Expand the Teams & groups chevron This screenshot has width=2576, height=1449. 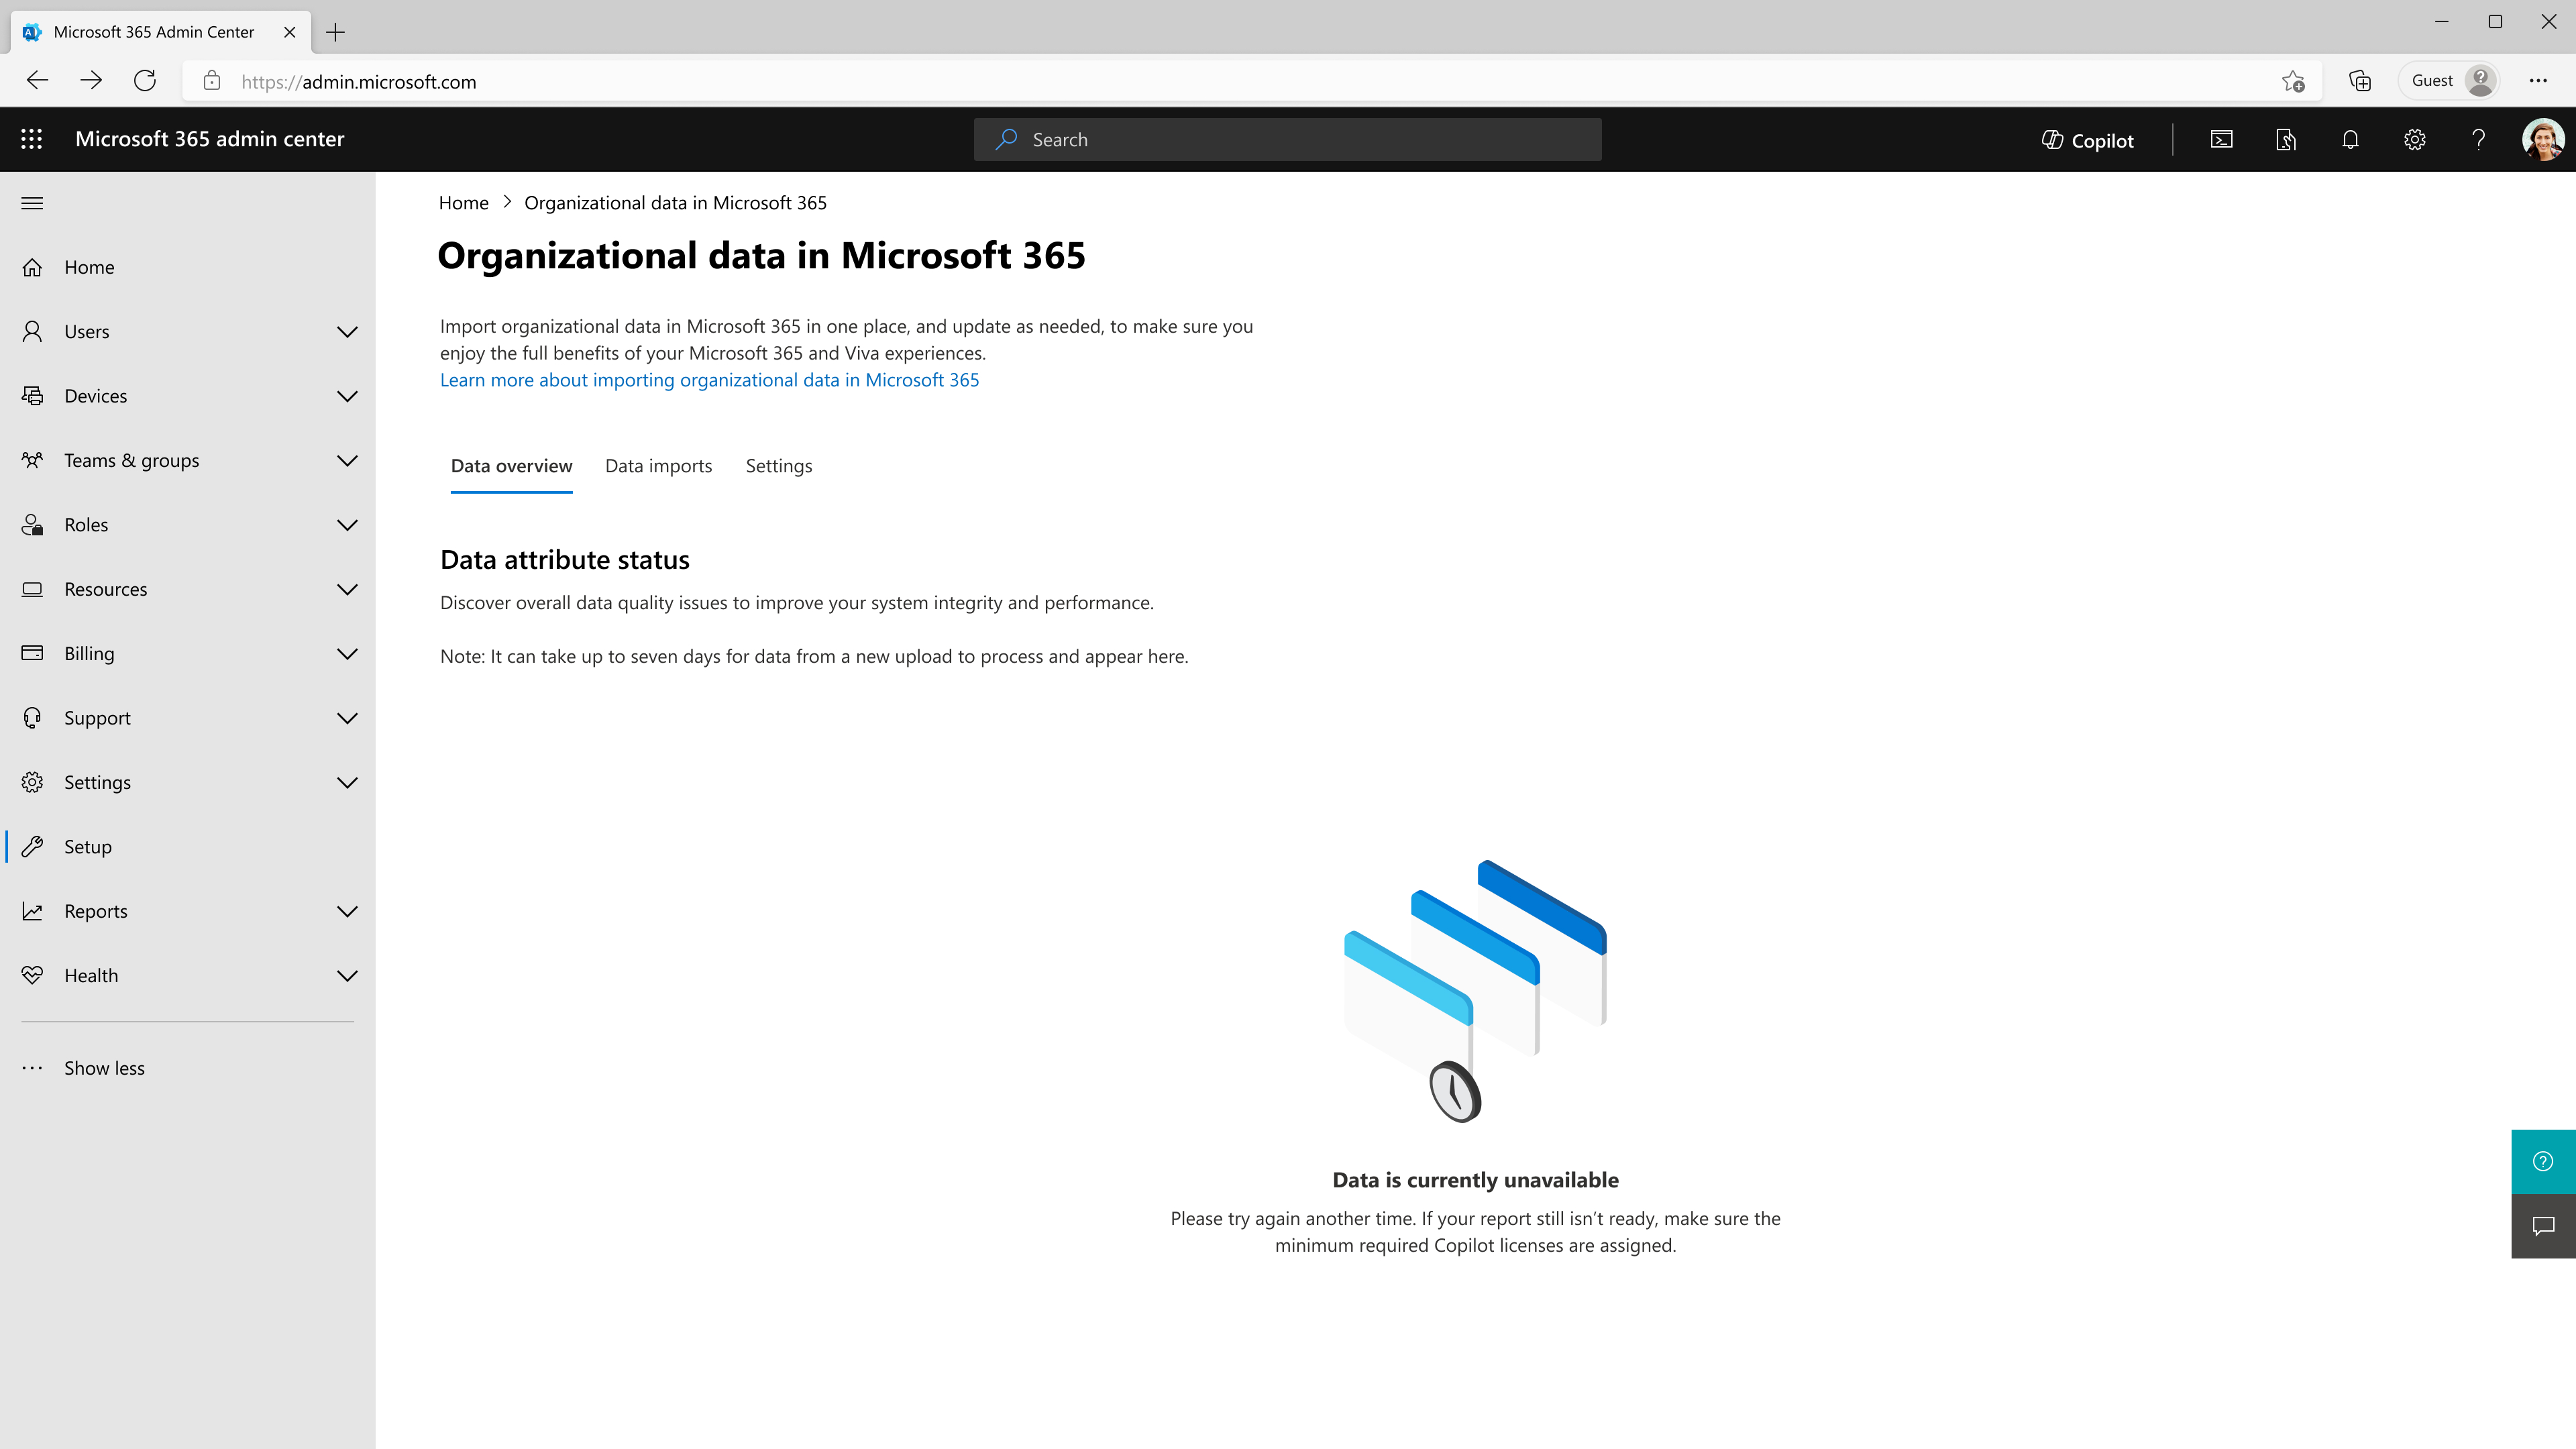coord(347,461)
